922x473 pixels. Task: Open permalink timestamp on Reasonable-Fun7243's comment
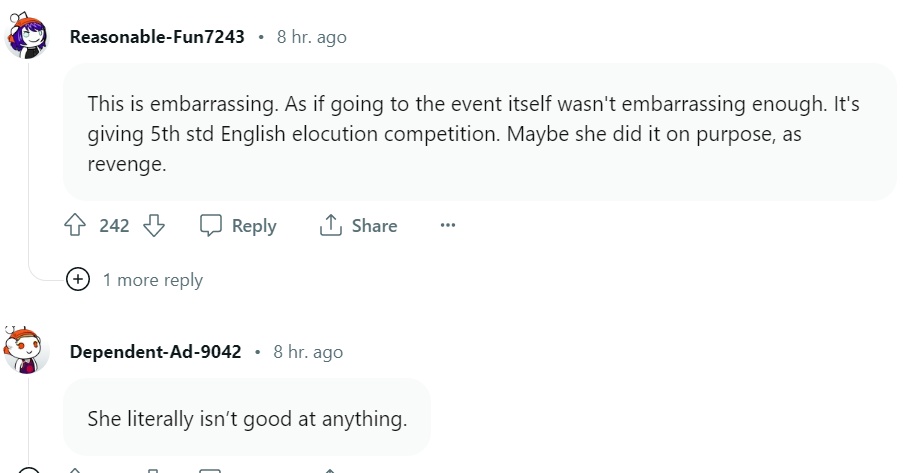pos(312,37)
